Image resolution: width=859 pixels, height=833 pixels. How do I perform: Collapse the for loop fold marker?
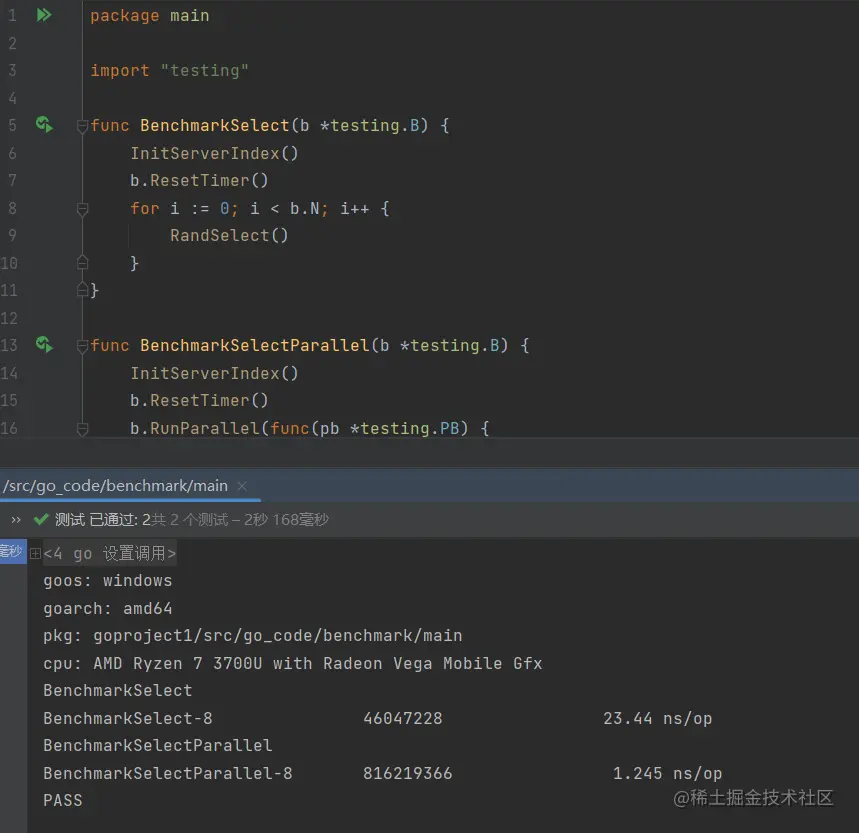click(82, 209)
